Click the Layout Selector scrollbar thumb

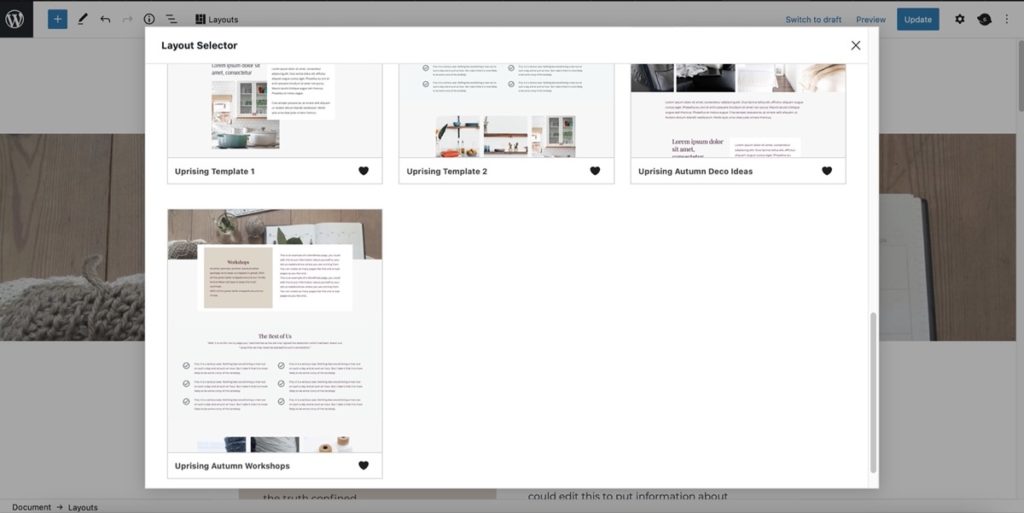pos(873,392)
